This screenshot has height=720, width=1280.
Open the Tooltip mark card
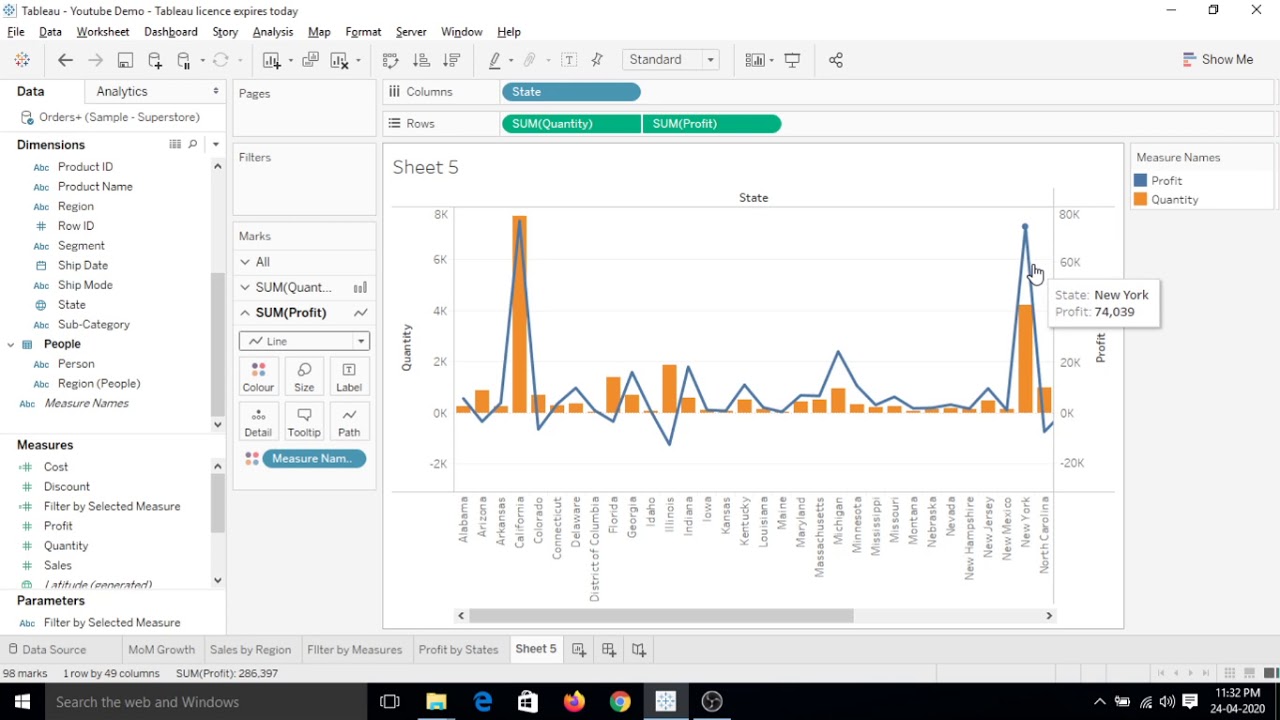point(304,422)
